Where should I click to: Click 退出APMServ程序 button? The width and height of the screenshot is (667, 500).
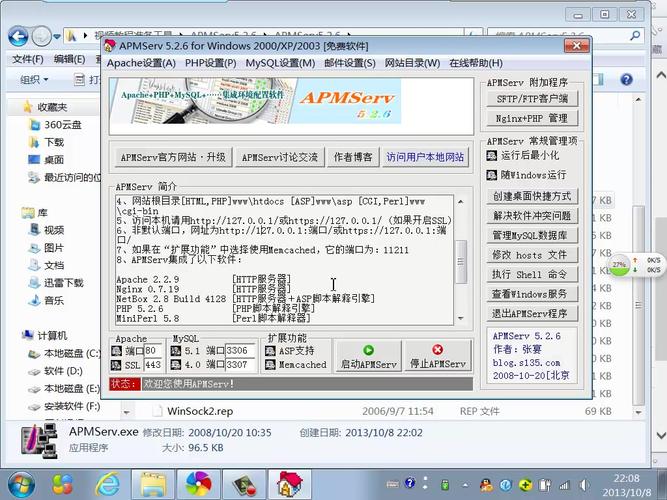point(532,314)
